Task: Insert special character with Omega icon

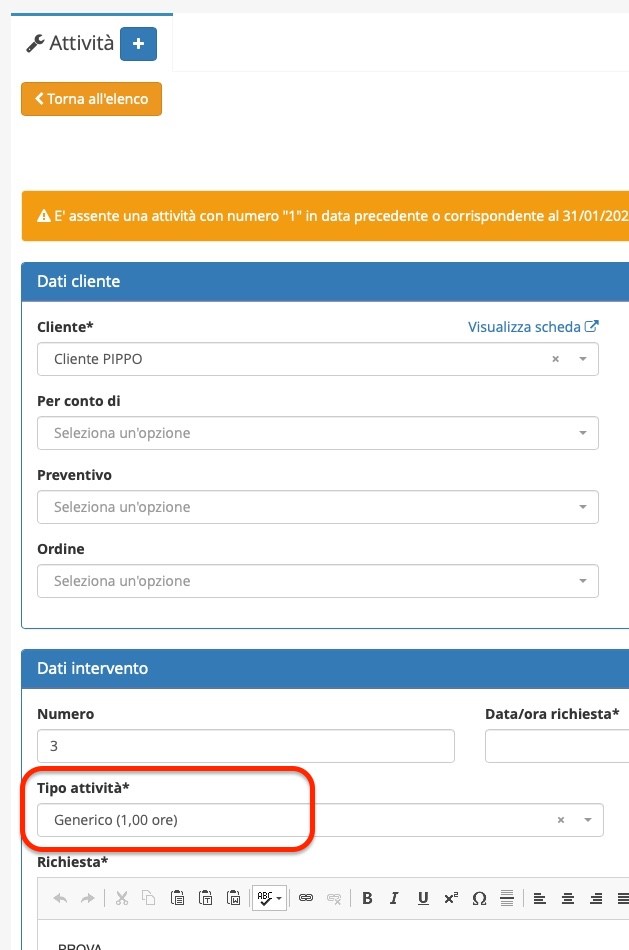Action: [x=479, y=898]
